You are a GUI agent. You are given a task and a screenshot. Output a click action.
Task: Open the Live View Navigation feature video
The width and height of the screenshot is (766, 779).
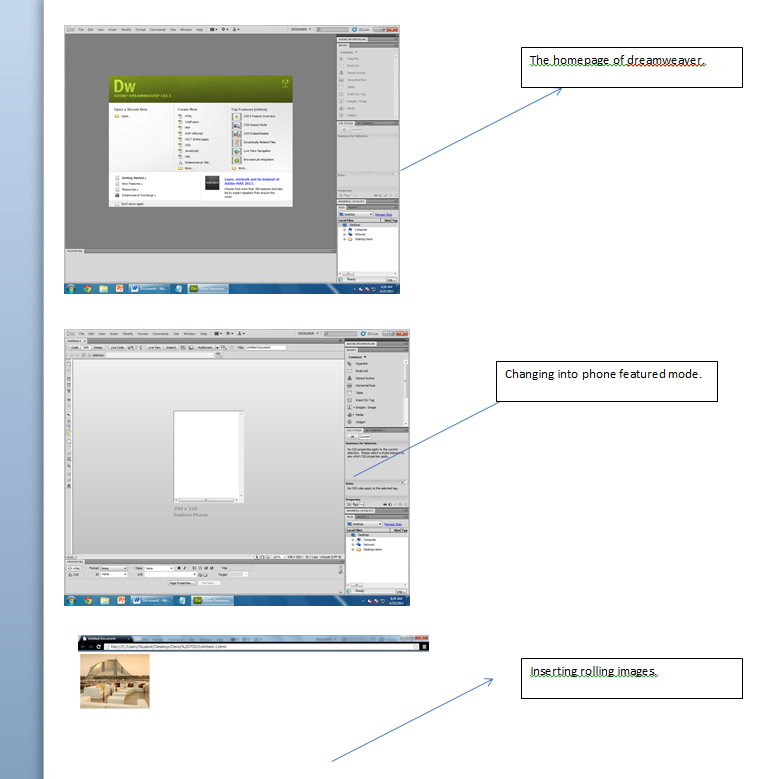pos(252,151)
